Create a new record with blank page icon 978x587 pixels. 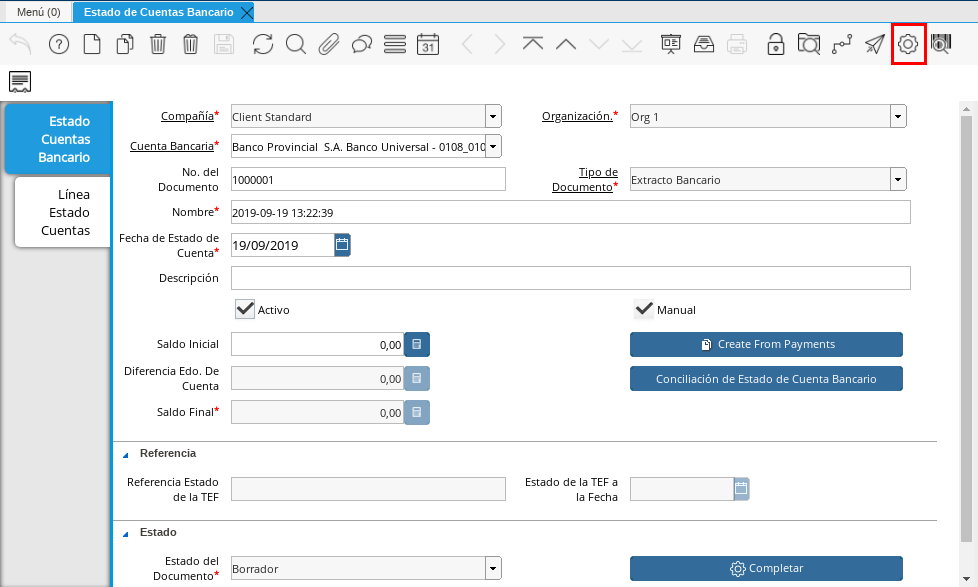(91, 44)
